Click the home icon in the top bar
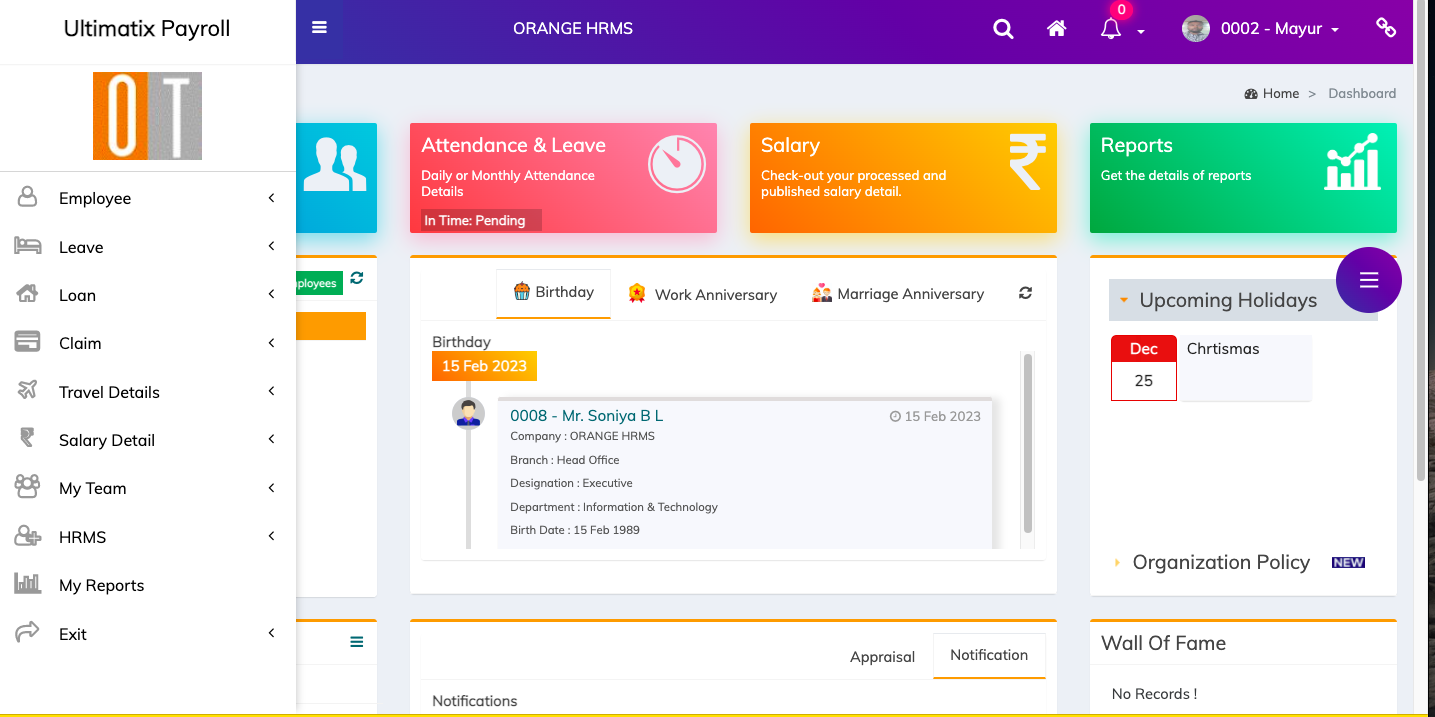The width and height of the screenshot is (1435, 717). (x=1056, y=28)
